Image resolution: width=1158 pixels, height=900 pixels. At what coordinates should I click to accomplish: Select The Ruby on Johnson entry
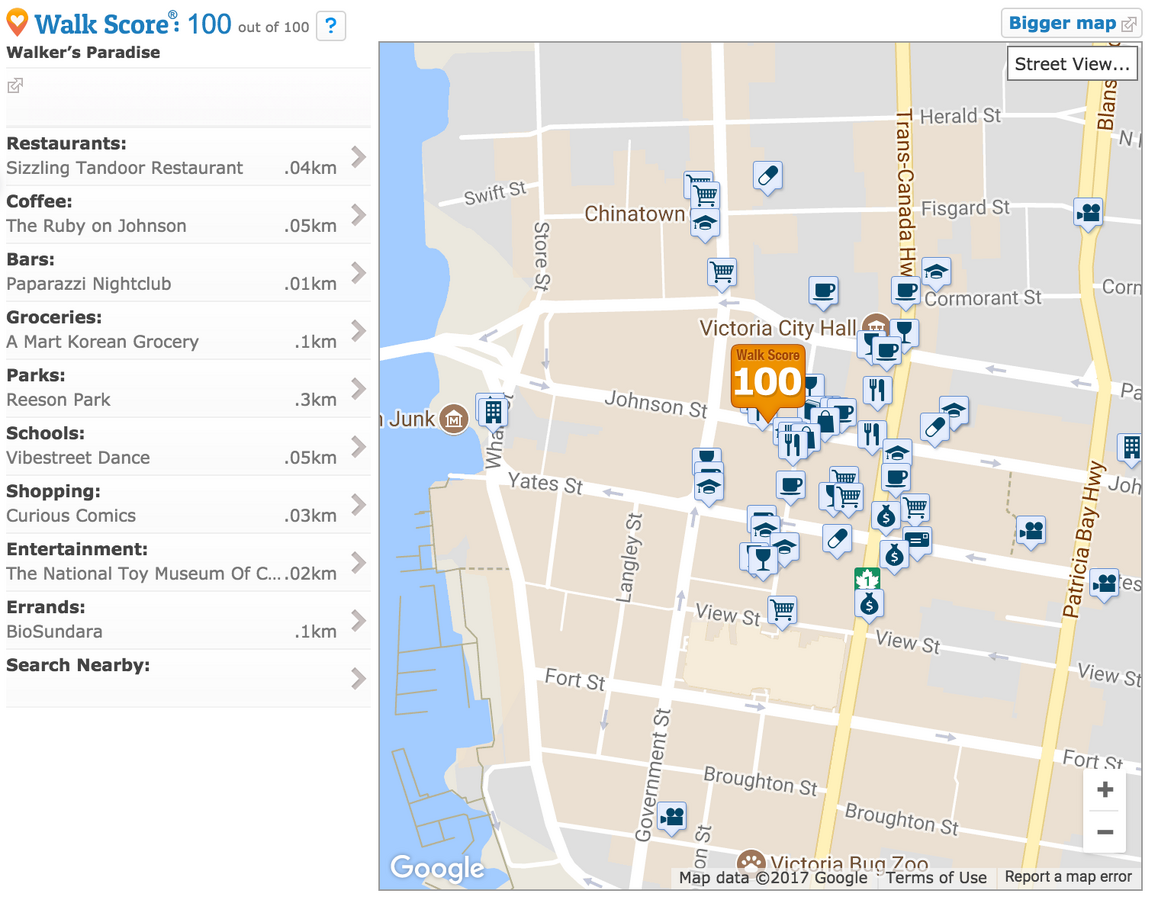point(97,226)
